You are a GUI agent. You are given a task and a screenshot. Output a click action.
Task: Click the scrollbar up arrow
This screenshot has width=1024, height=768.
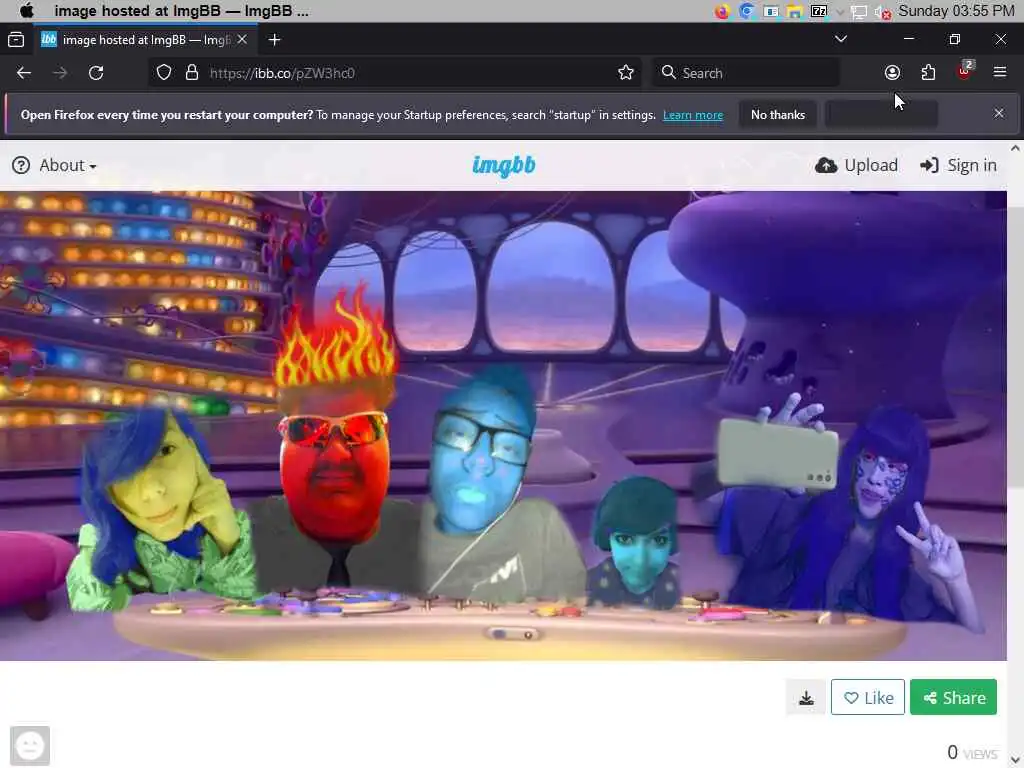tap(1016, 148)
